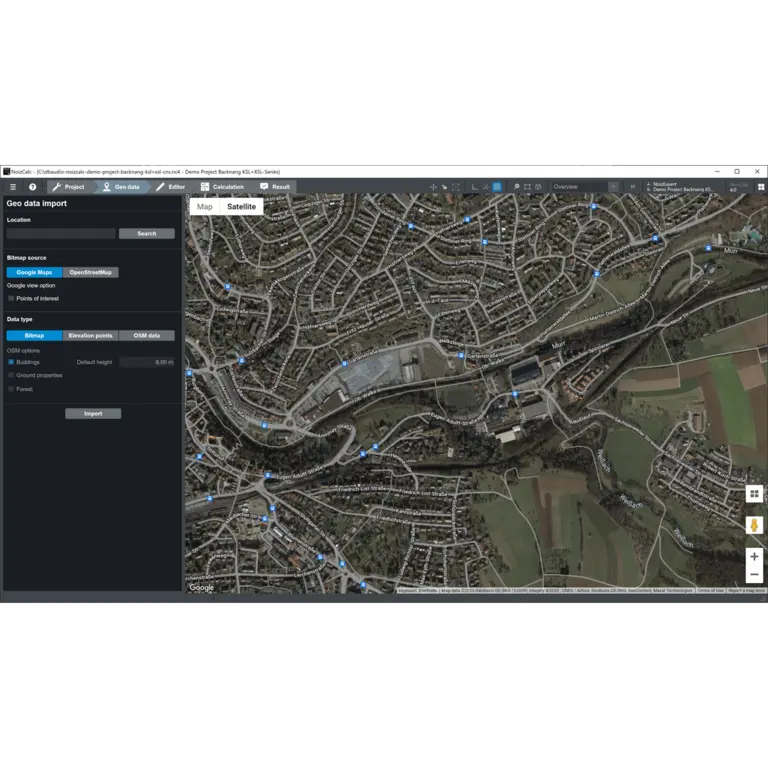Toggle the highlighted blue square tool
Viewport: 768px width, 768px height.
coord(497,187)
